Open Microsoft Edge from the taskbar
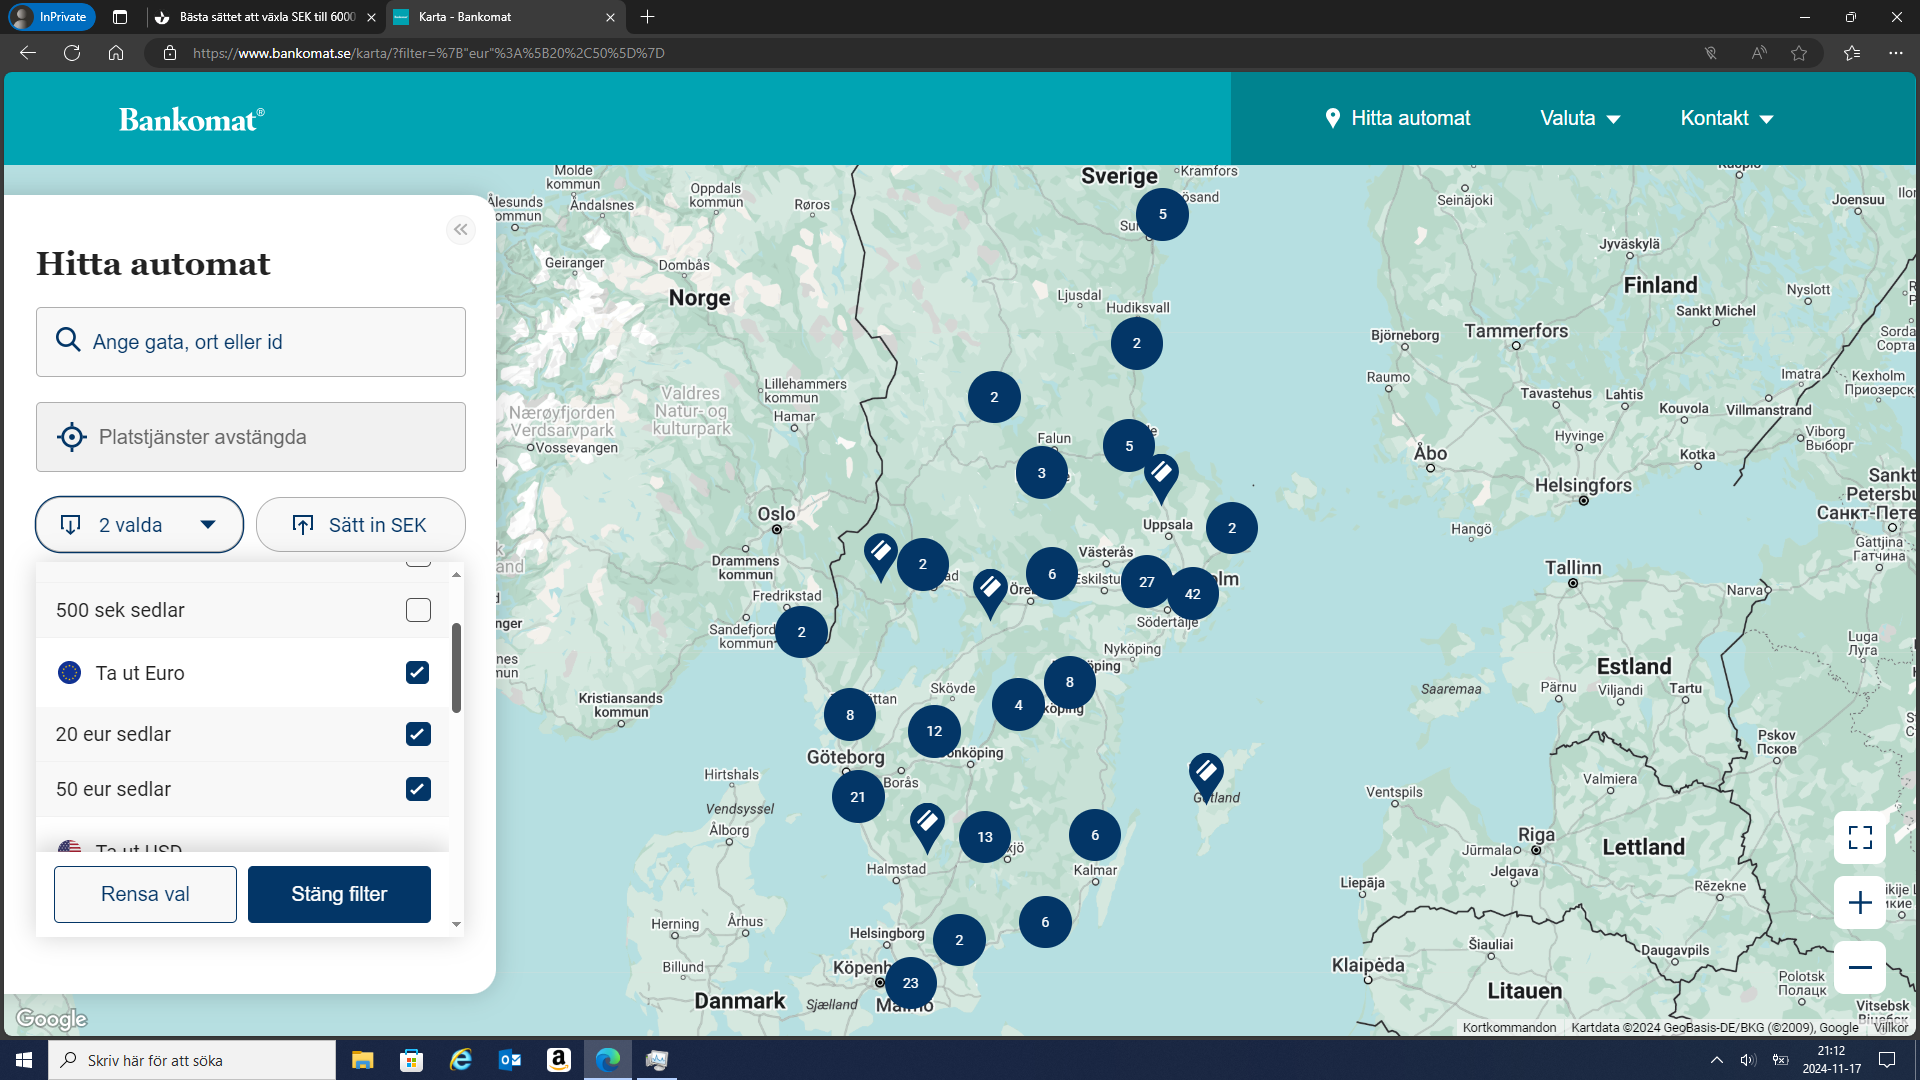Image resolution: width=1920 pixels, height=1080 pixels. tap(608, 1060)
